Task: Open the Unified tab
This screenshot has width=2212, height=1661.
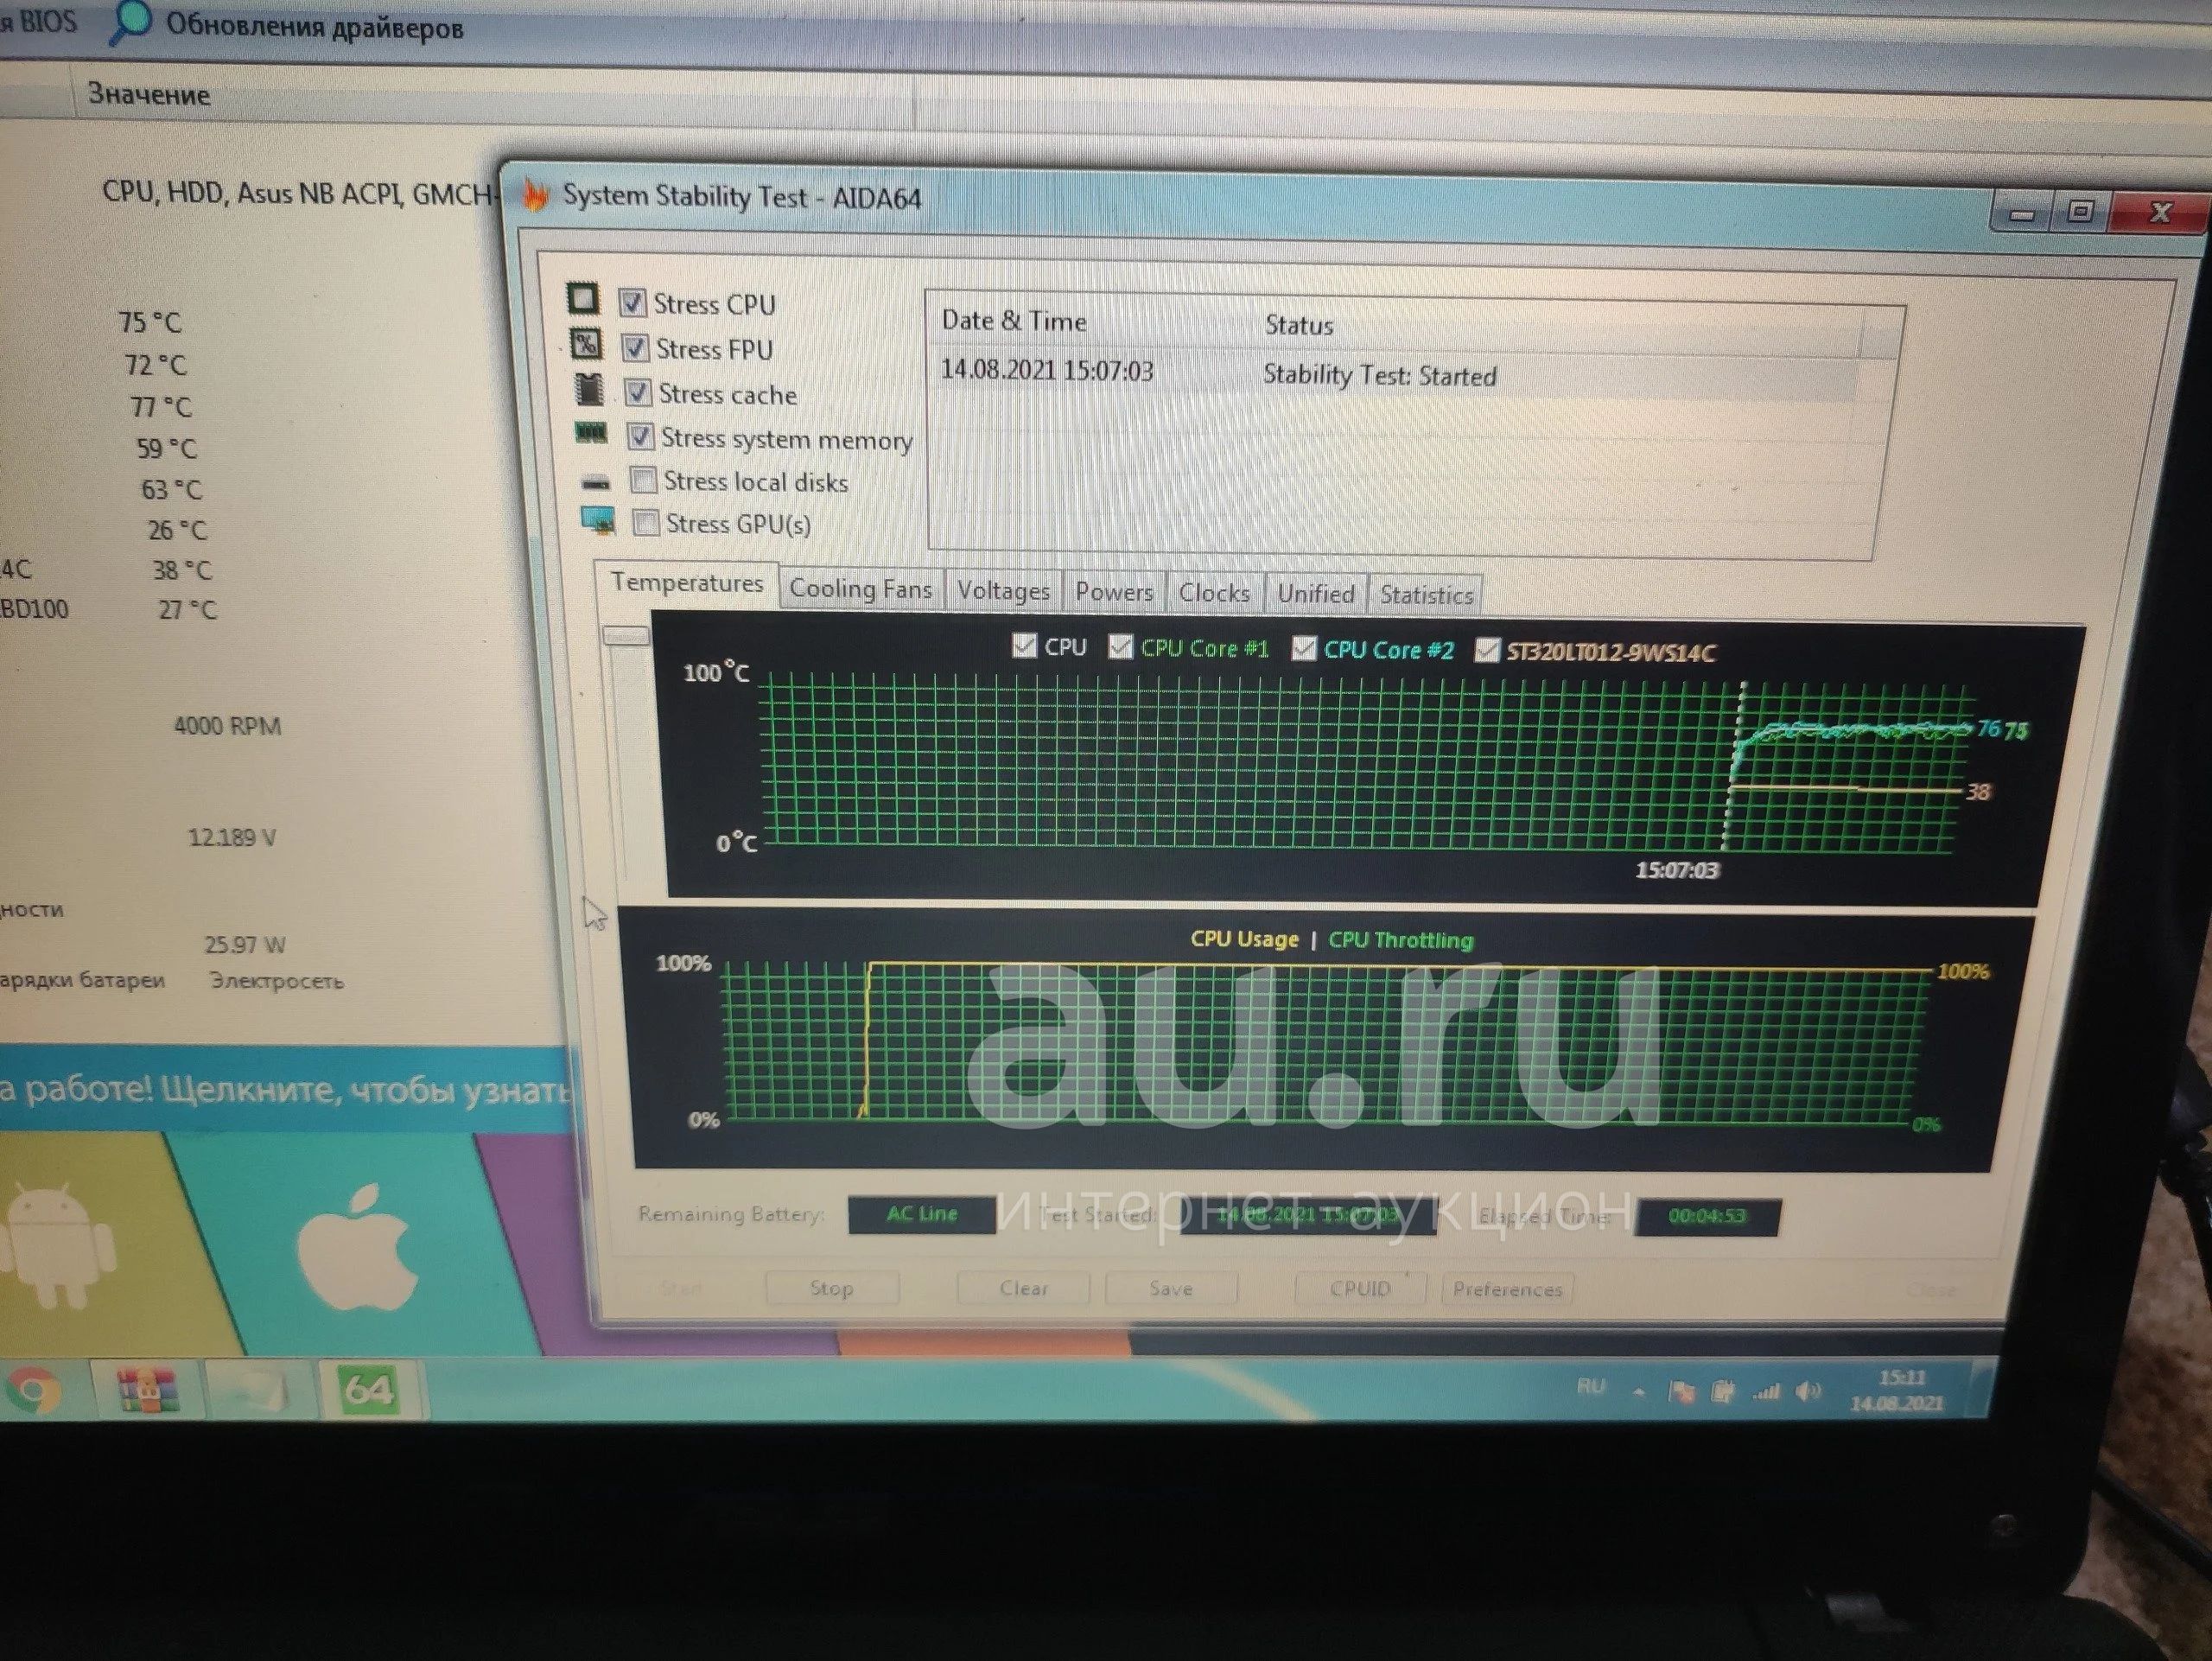Action: click(1316, 594)
